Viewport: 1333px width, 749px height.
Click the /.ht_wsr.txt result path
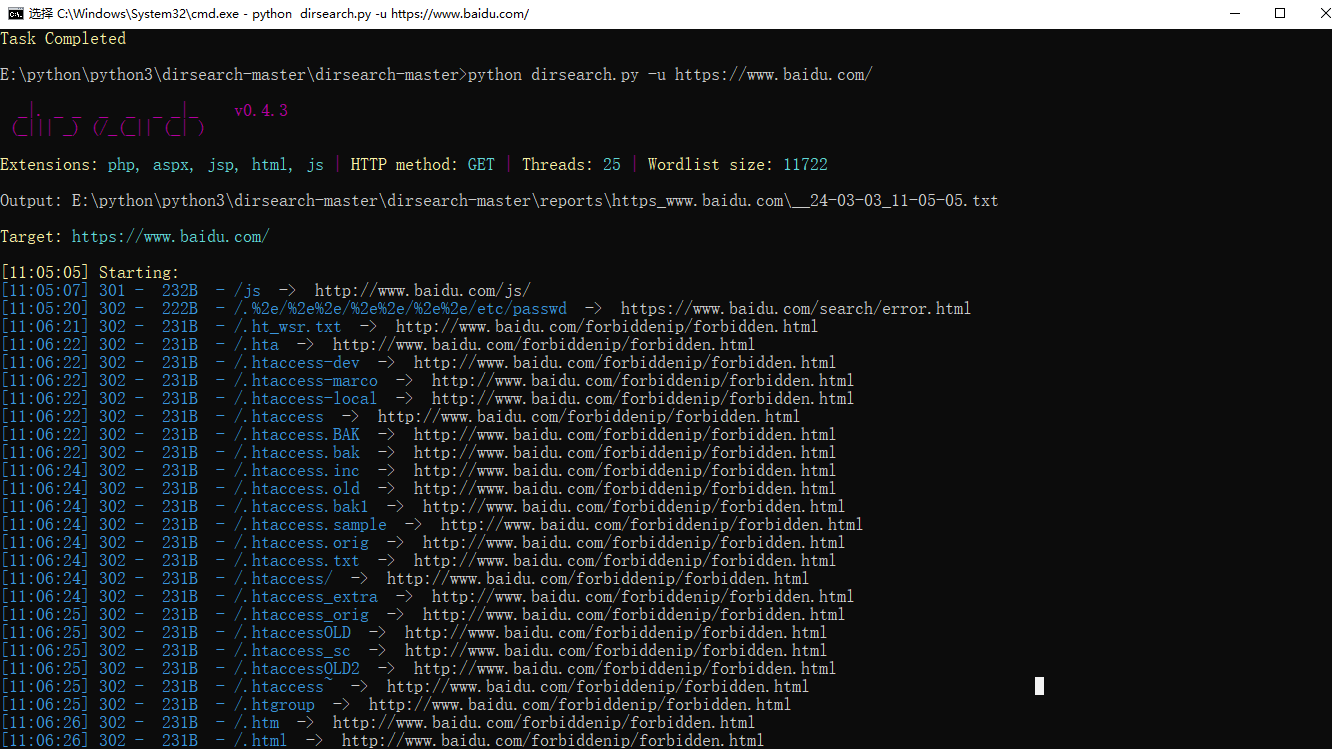pyautogui.click(x=288, y=327)
